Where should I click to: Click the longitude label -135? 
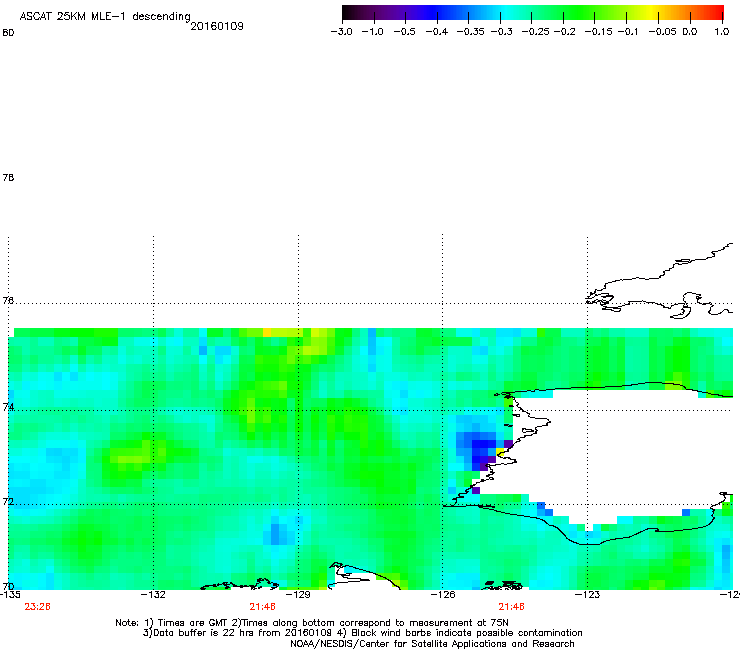pyautogui.click(x=10, y=595)
